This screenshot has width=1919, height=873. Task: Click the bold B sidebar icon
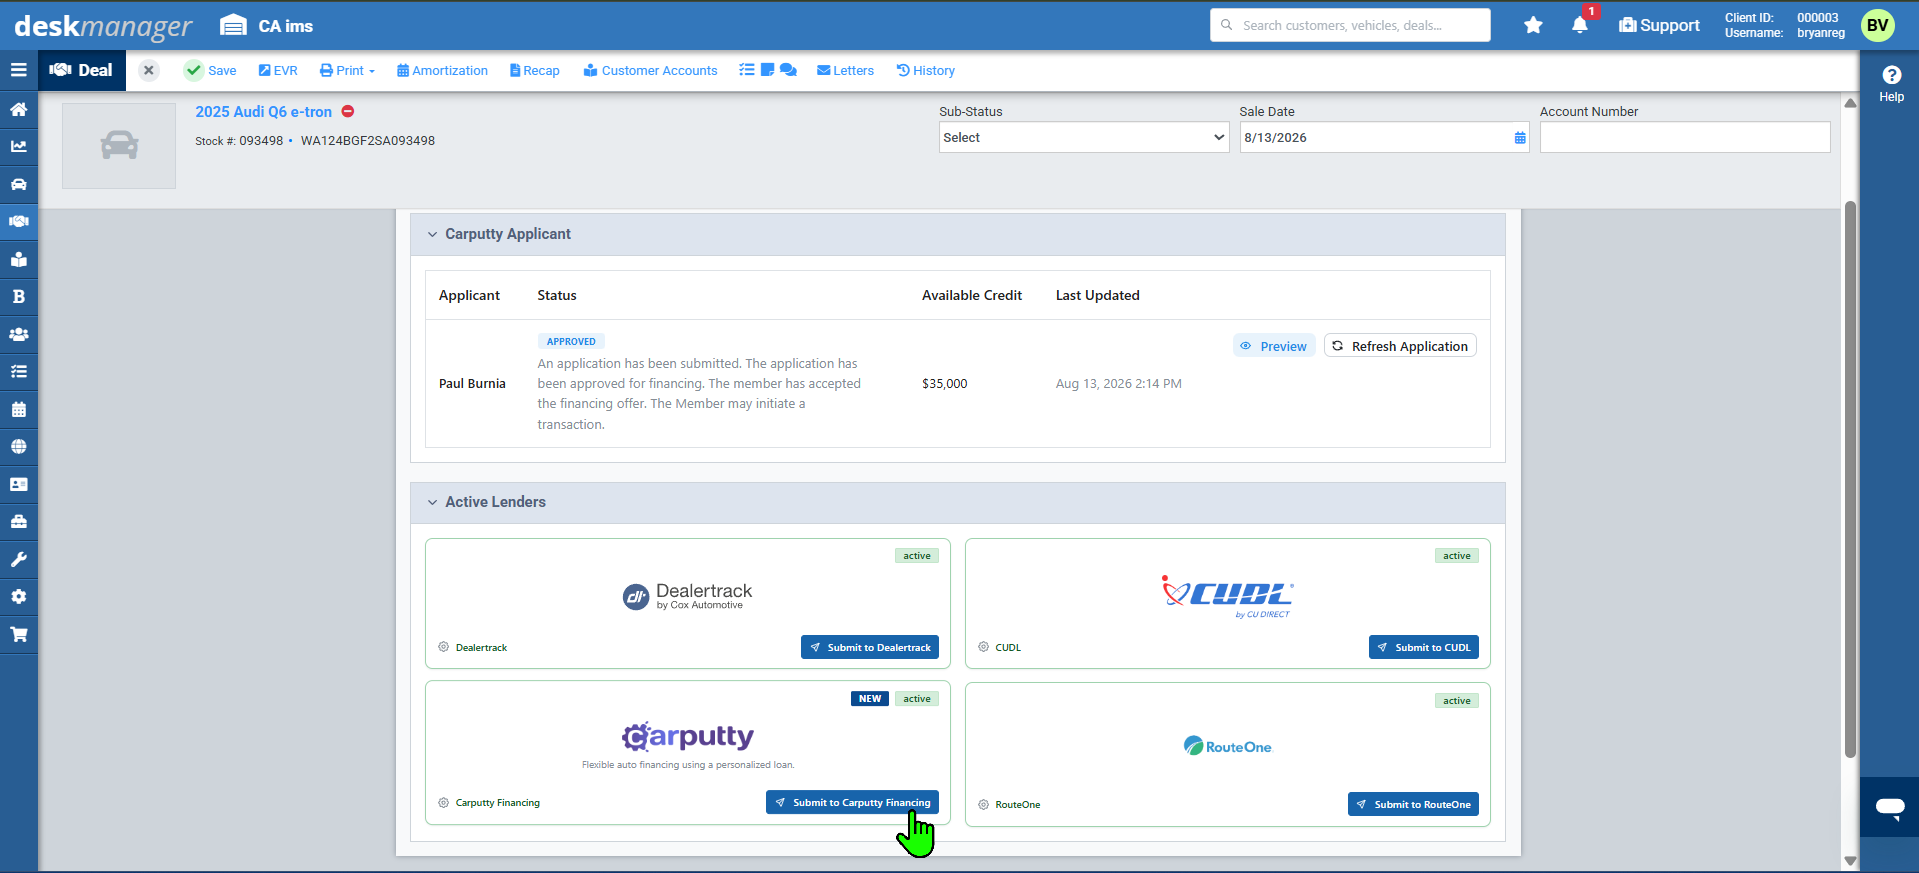pos(18,296)
